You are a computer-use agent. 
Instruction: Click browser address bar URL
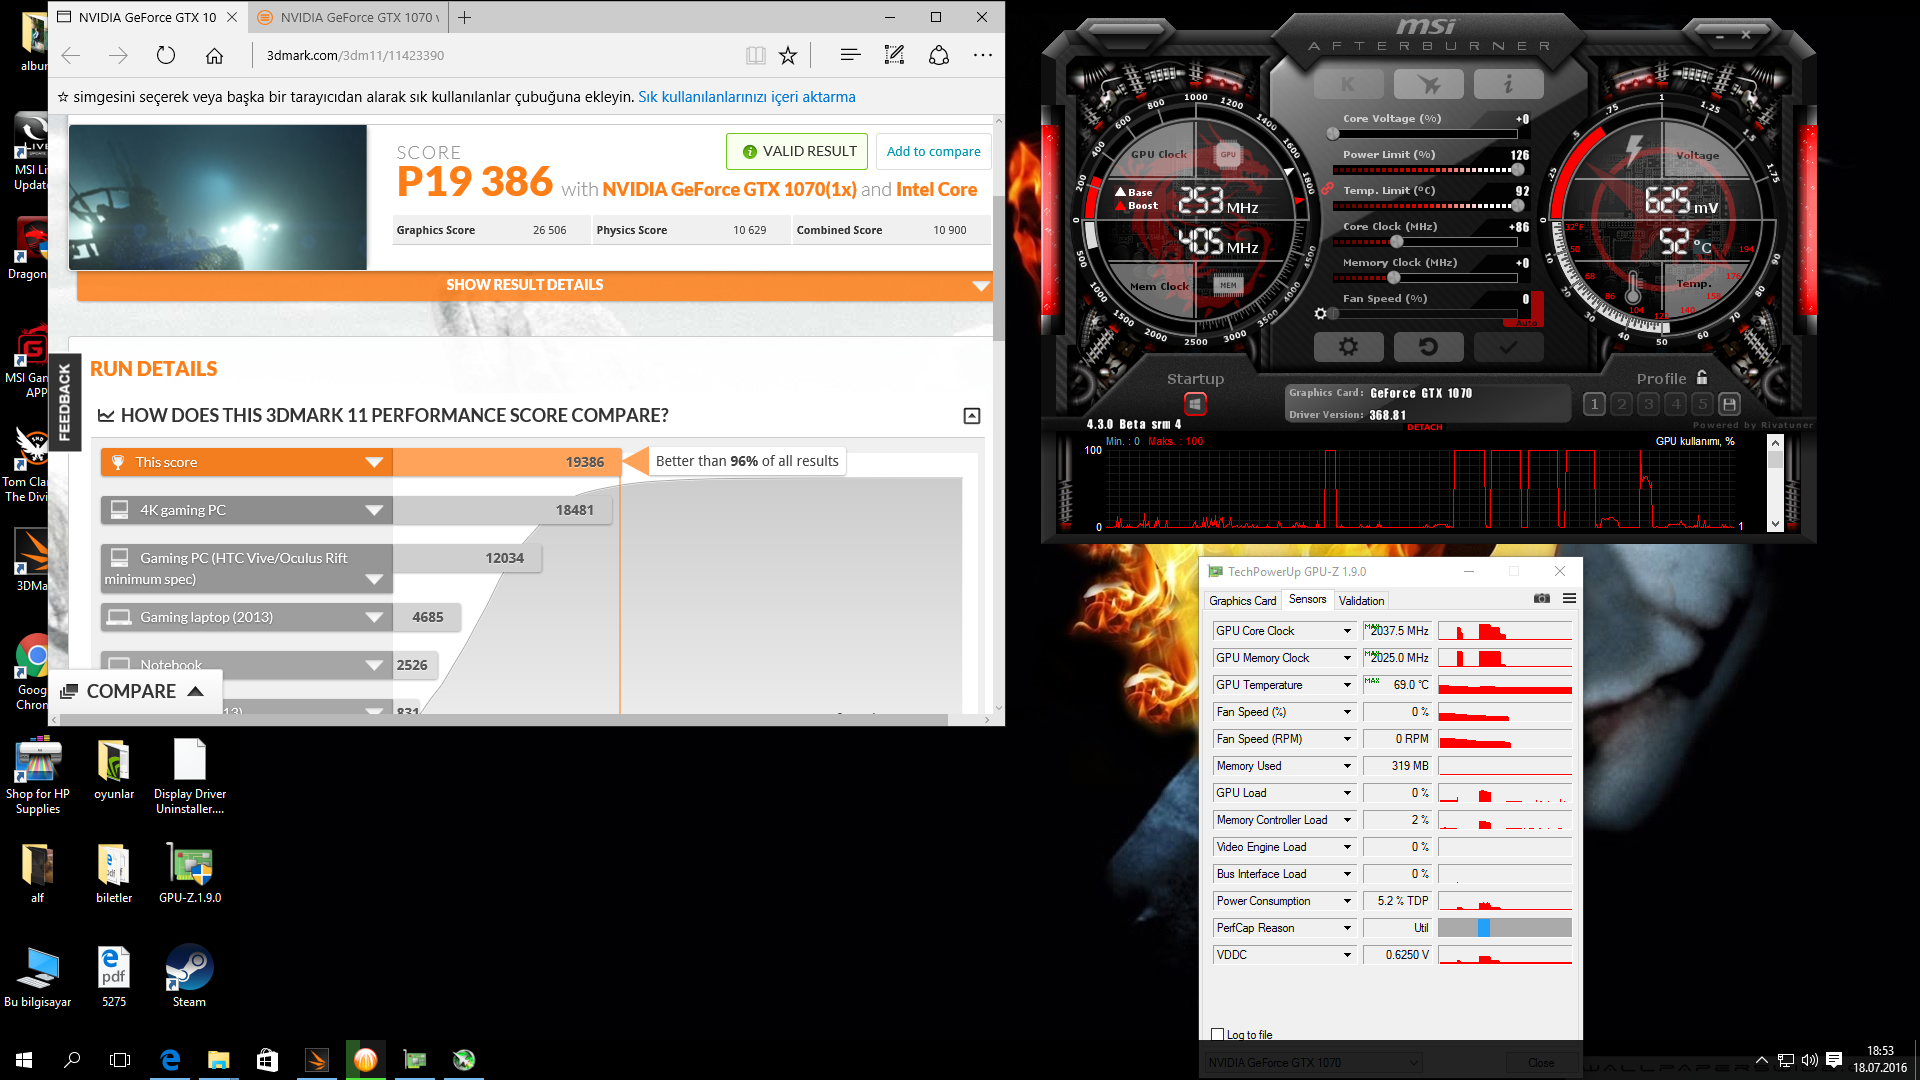[355, 56]
